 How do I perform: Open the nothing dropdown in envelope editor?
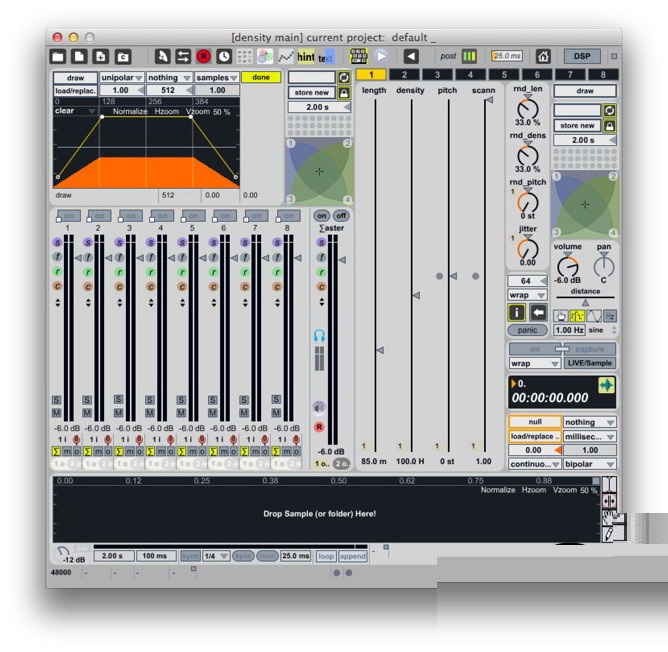tap(169, 78)
